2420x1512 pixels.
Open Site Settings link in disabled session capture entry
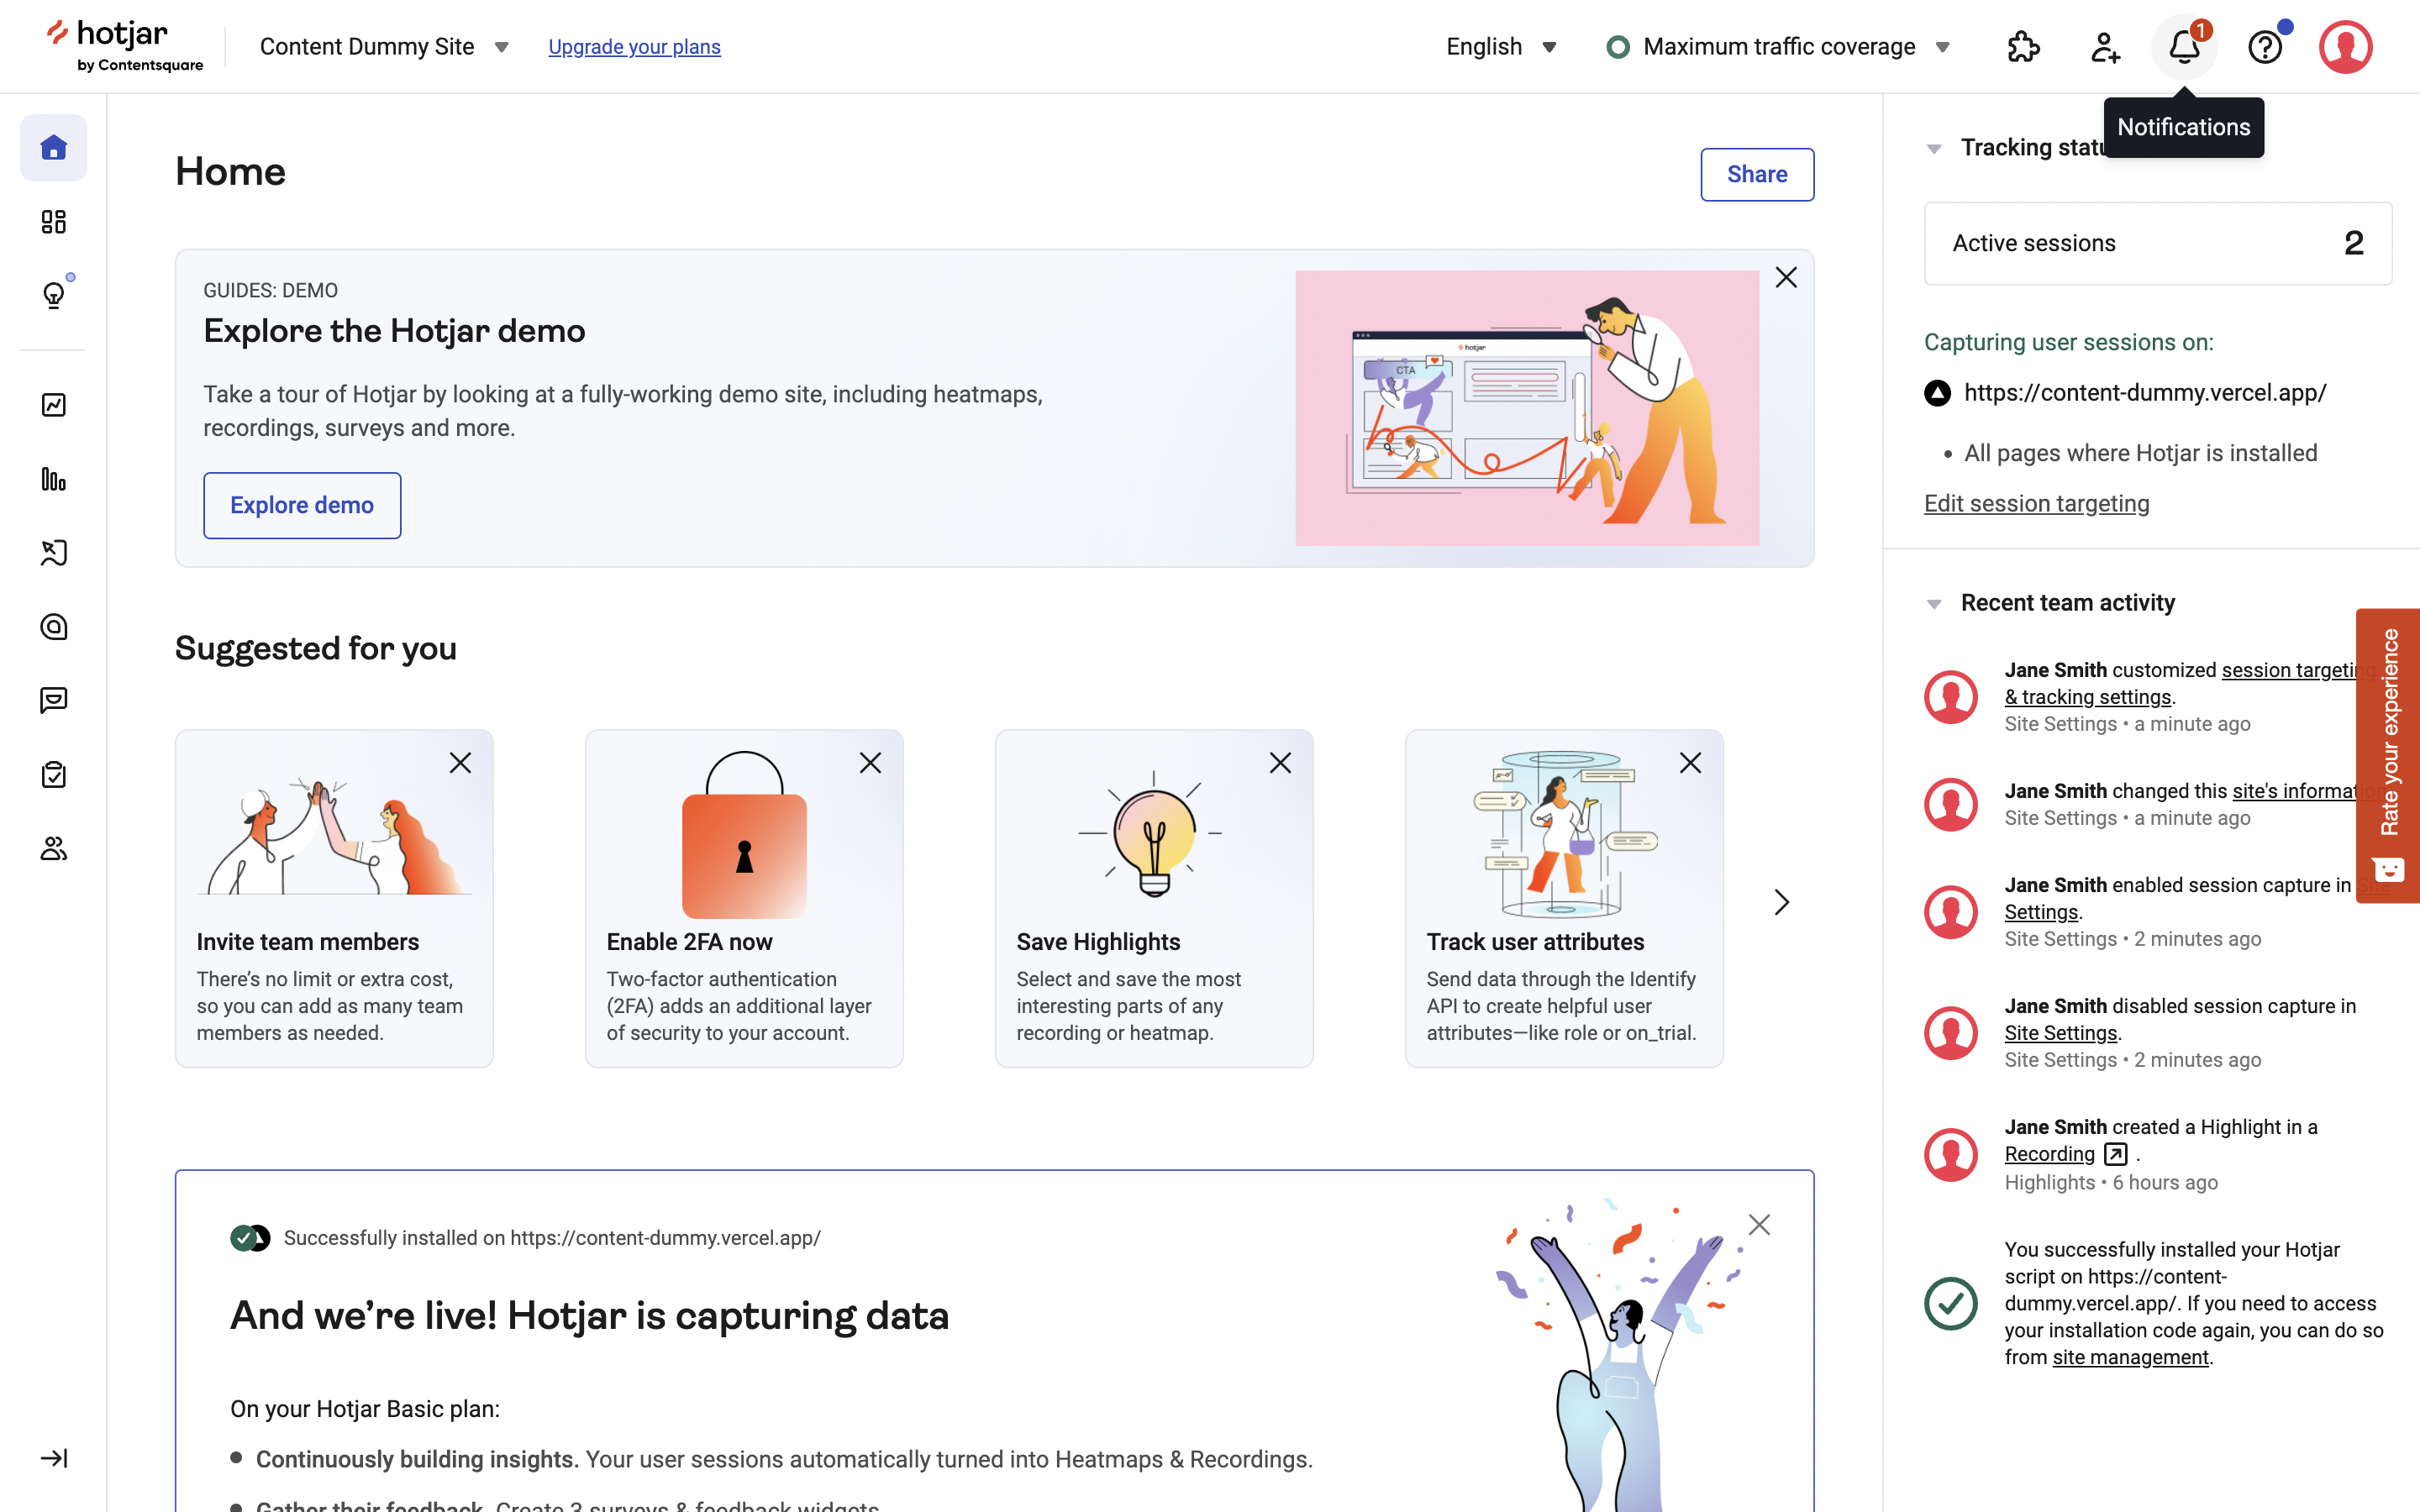click(x=2060, y=1033)
